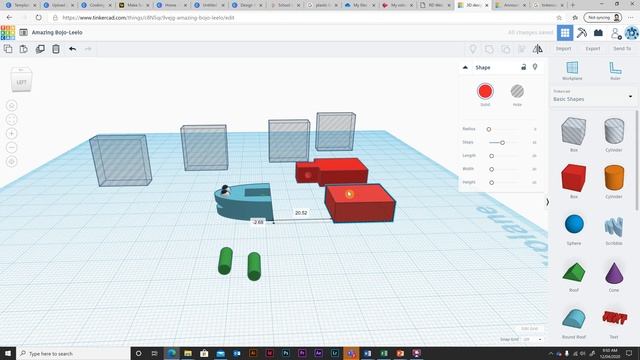Click the Home view icon

pos(12,106)
